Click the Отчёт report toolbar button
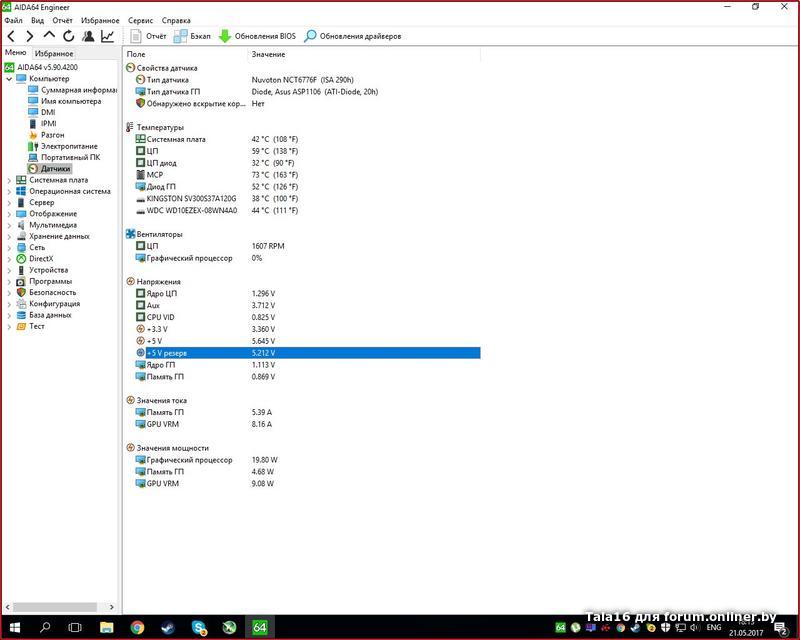Image resolution: width=800 pixels, height=640 pixels. (147, 36)
